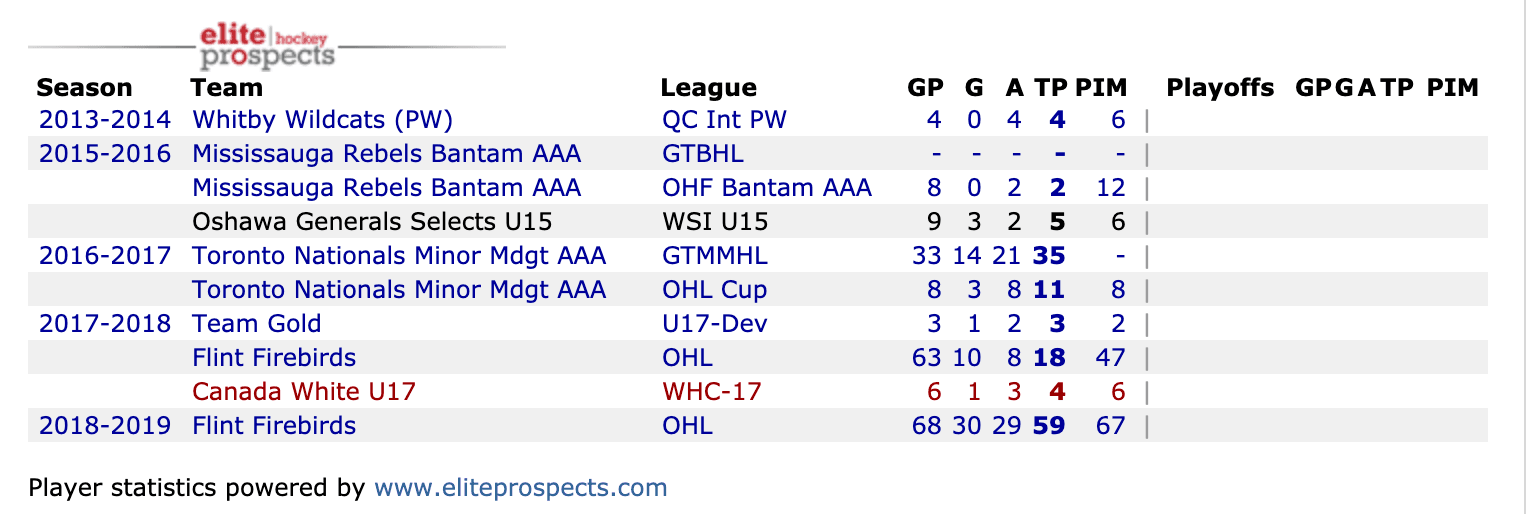Select the Team Gold link
Viewport: 1526px width, 514px height.
pos(257,324)
